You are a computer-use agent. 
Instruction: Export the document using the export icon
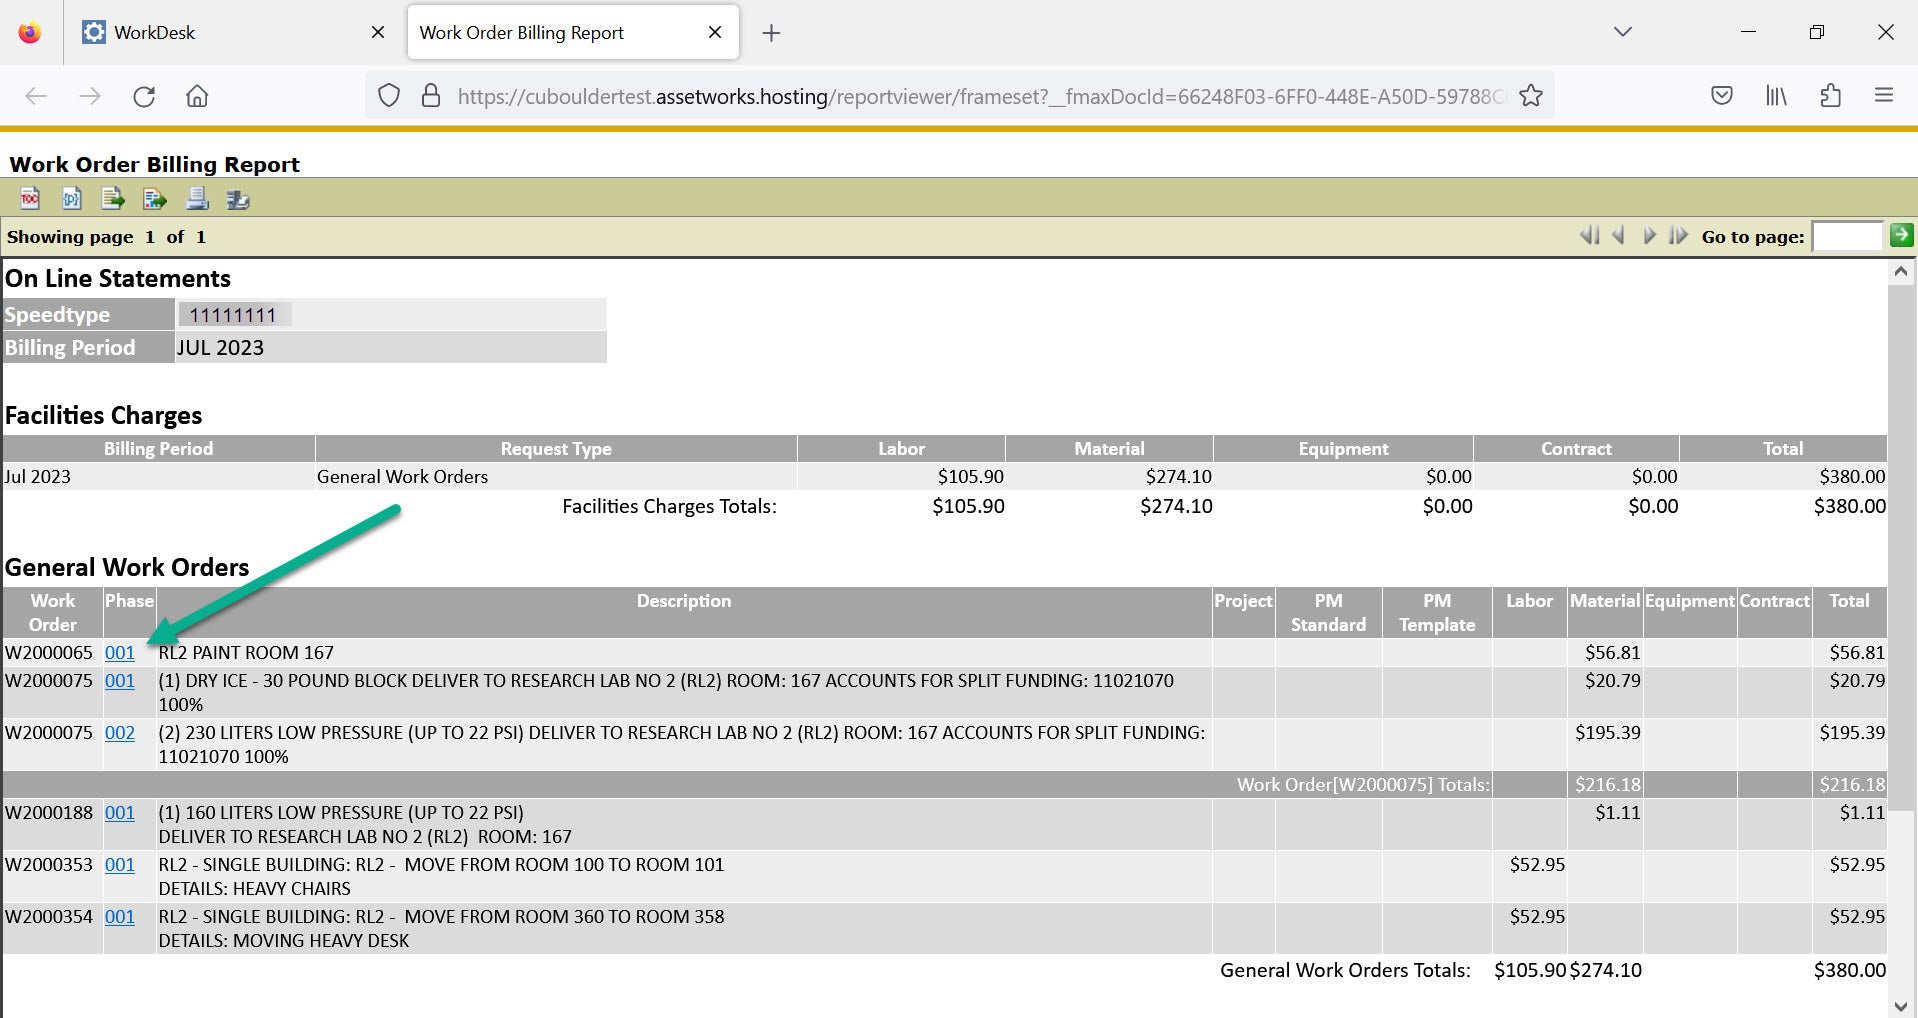pyautogui.click(x=113, y=199)
